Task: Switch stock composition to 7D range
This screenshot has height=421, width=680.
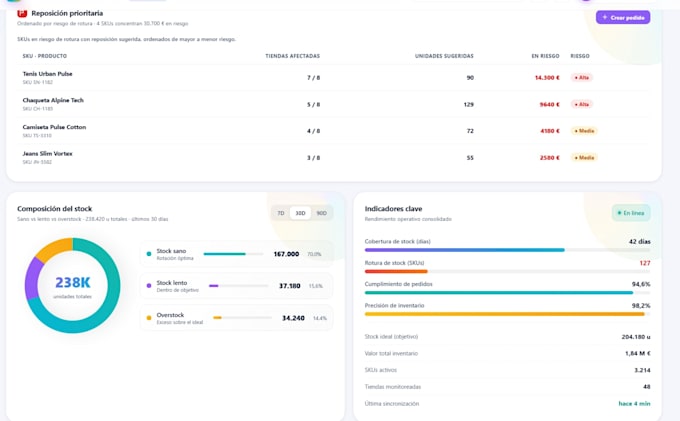Action: (281, 213)
